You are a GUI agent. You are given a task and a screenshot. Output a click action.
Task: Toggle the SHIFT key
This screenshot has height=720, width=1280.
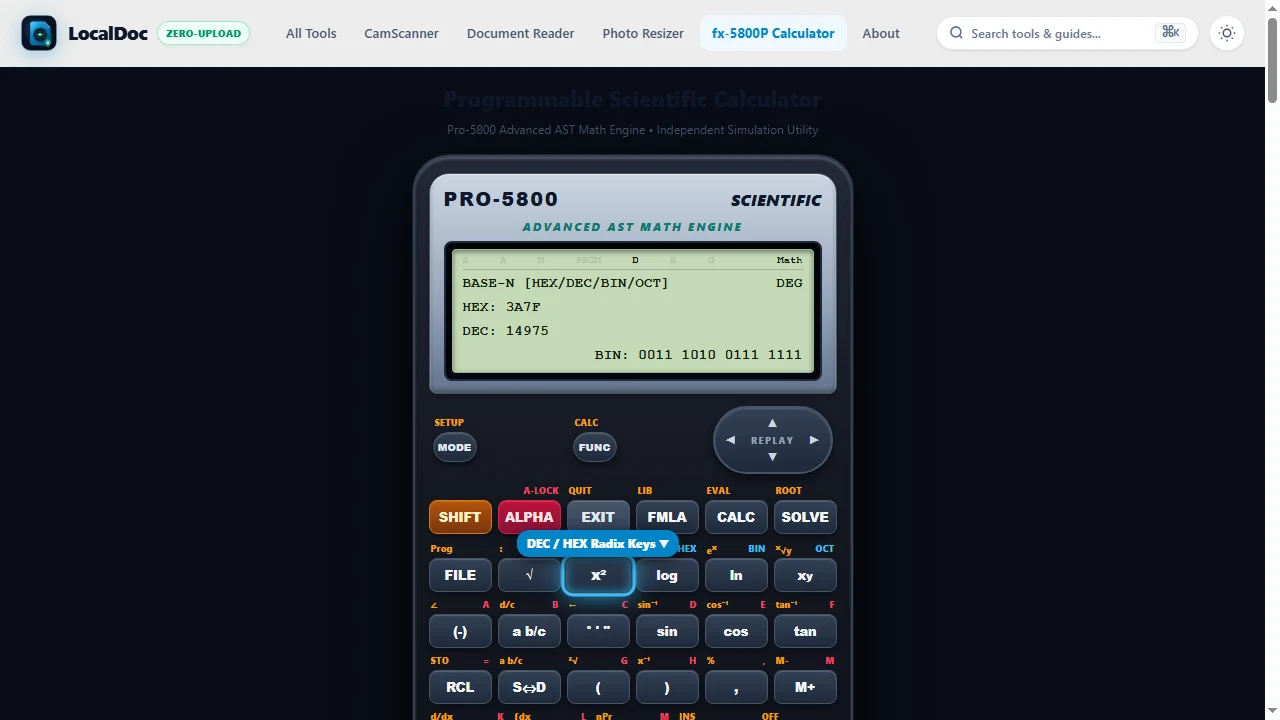click(x=460, y=517)
